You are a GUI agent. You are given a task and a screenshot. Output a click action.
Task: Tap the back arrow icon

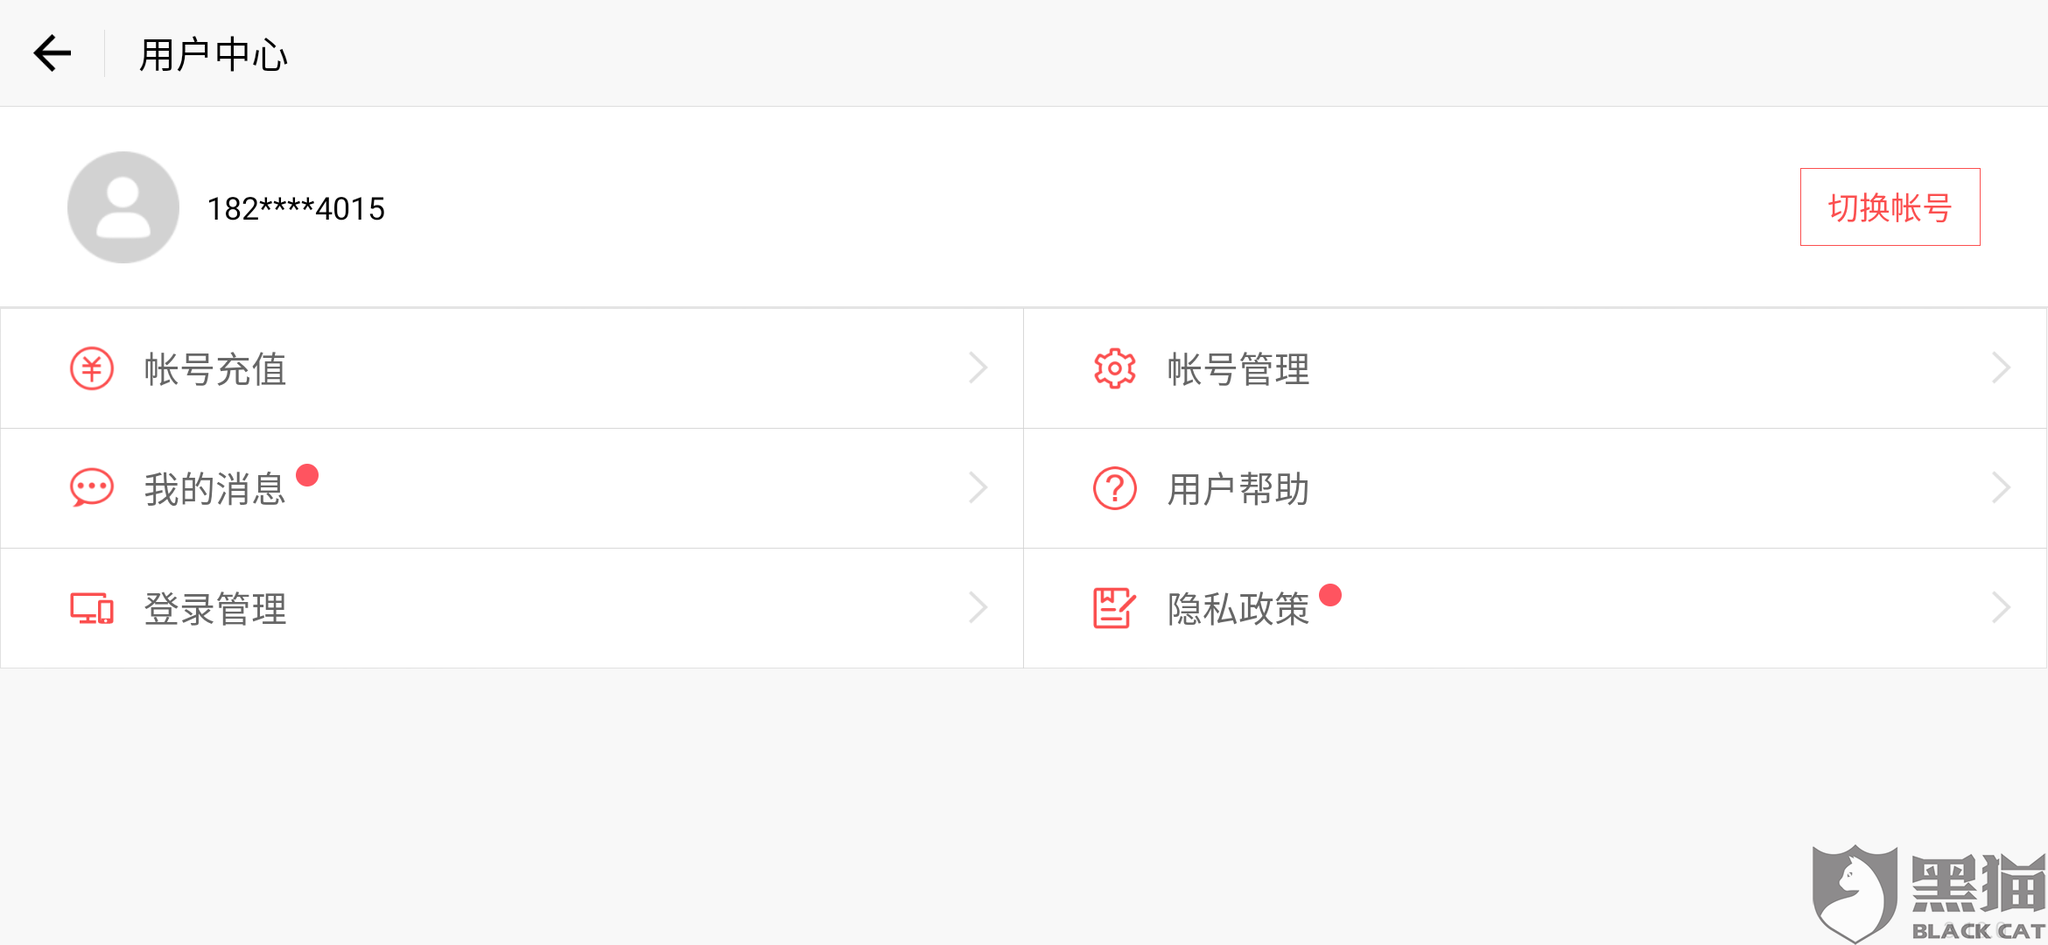point(52,53)
